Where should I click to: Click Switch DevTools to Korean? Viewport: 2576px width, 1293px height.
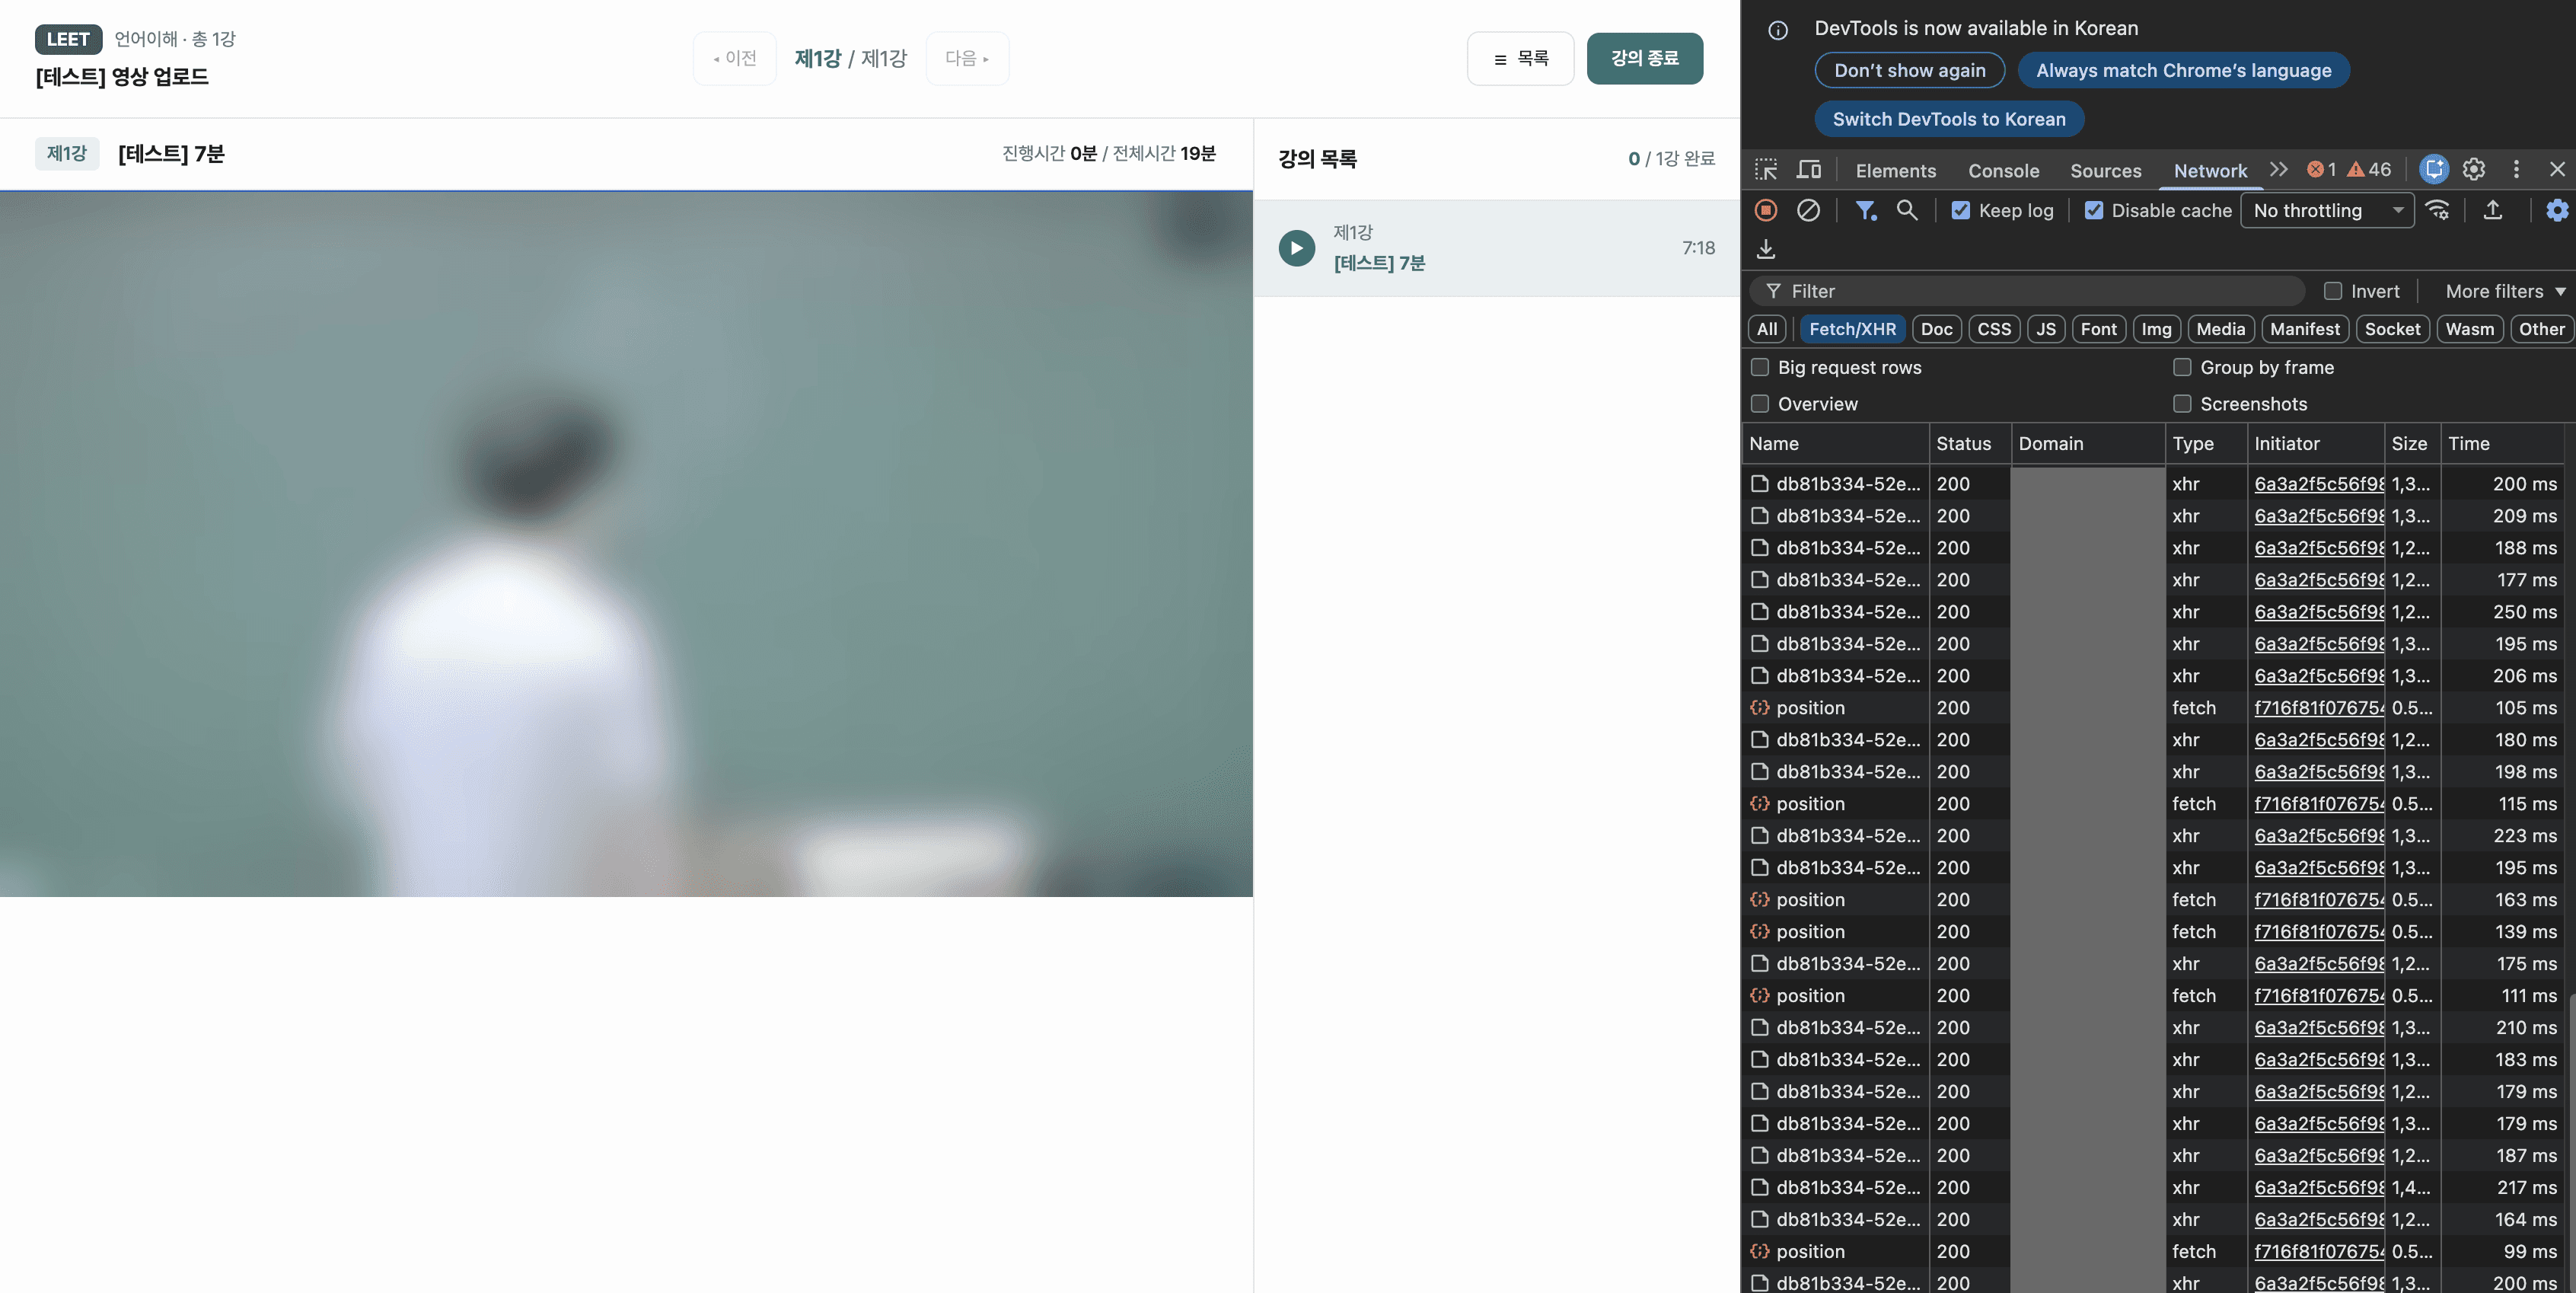coord(1948,119)
